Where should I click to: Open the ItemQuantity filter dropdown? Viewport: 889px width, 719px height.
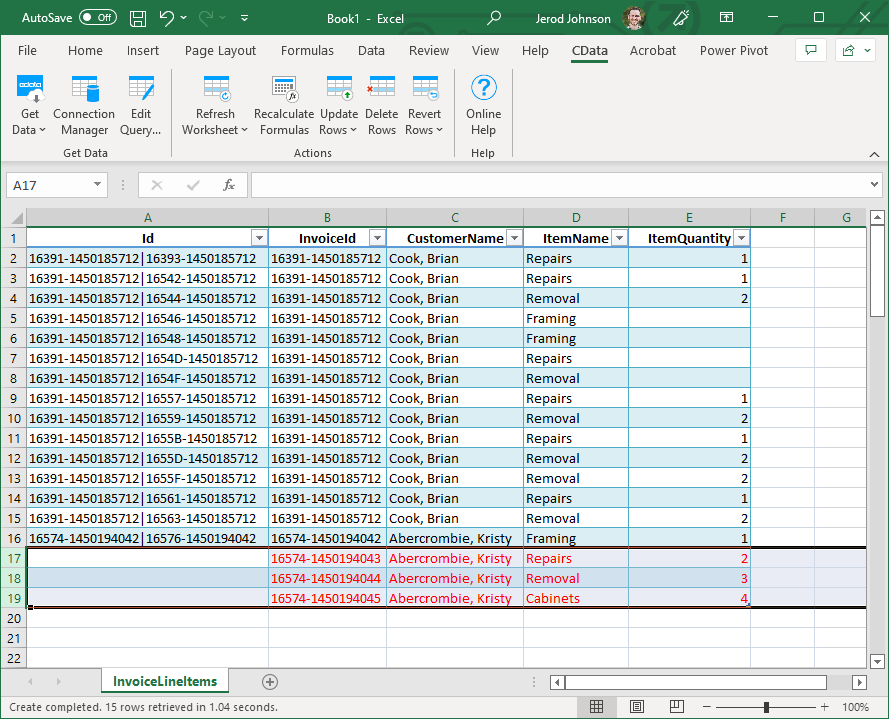[x=742, y=238]
